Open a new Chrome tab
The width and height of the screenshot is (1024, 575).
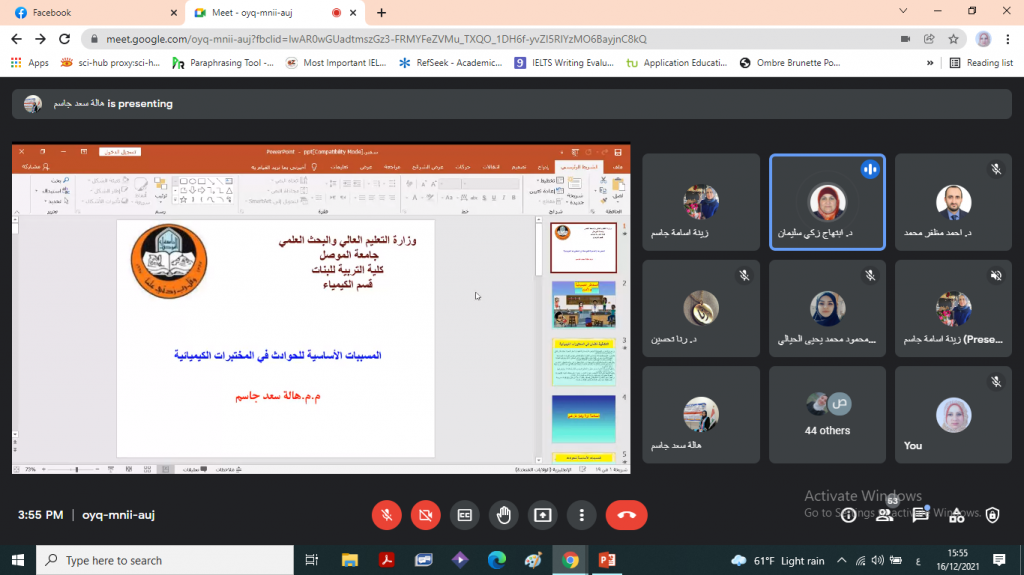381,12
